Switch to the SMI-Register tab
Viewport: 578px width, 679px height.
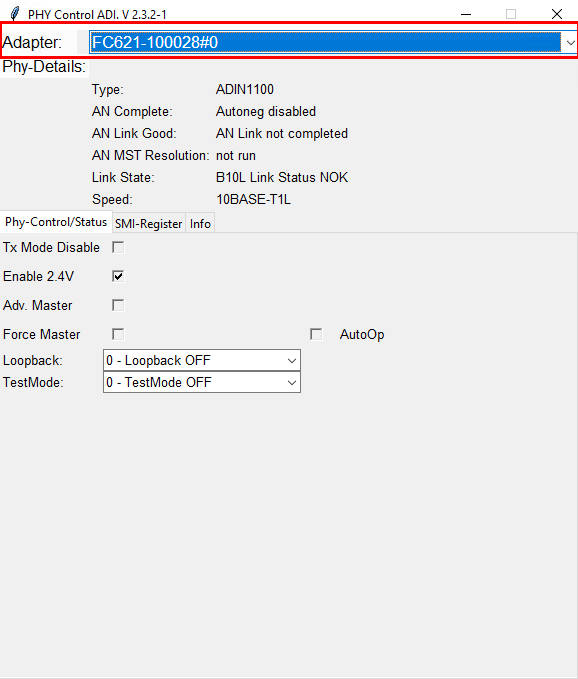[x=149, y=224]
